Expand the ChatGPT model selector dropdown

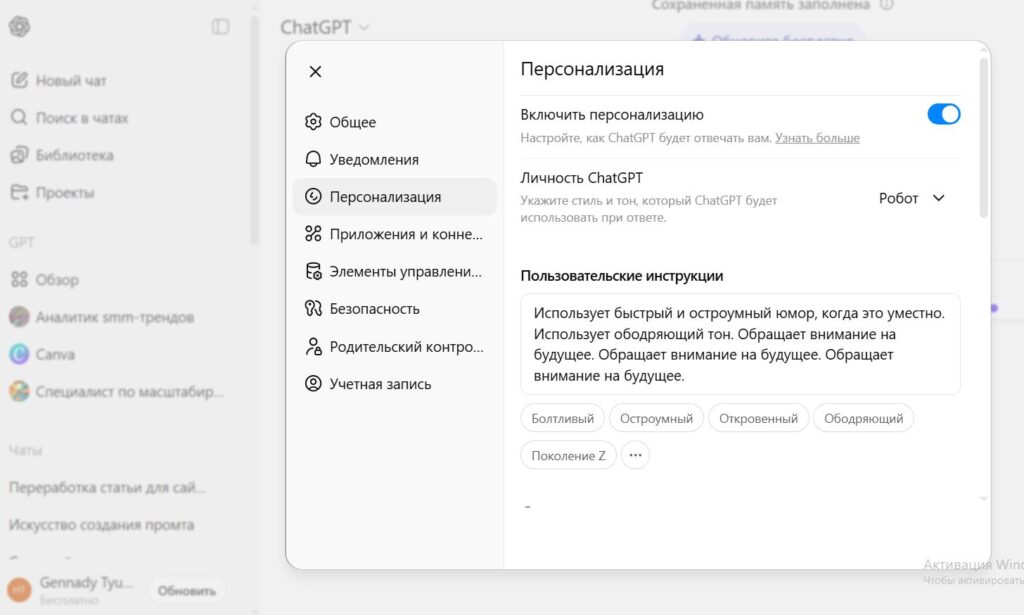click(325, 27)
